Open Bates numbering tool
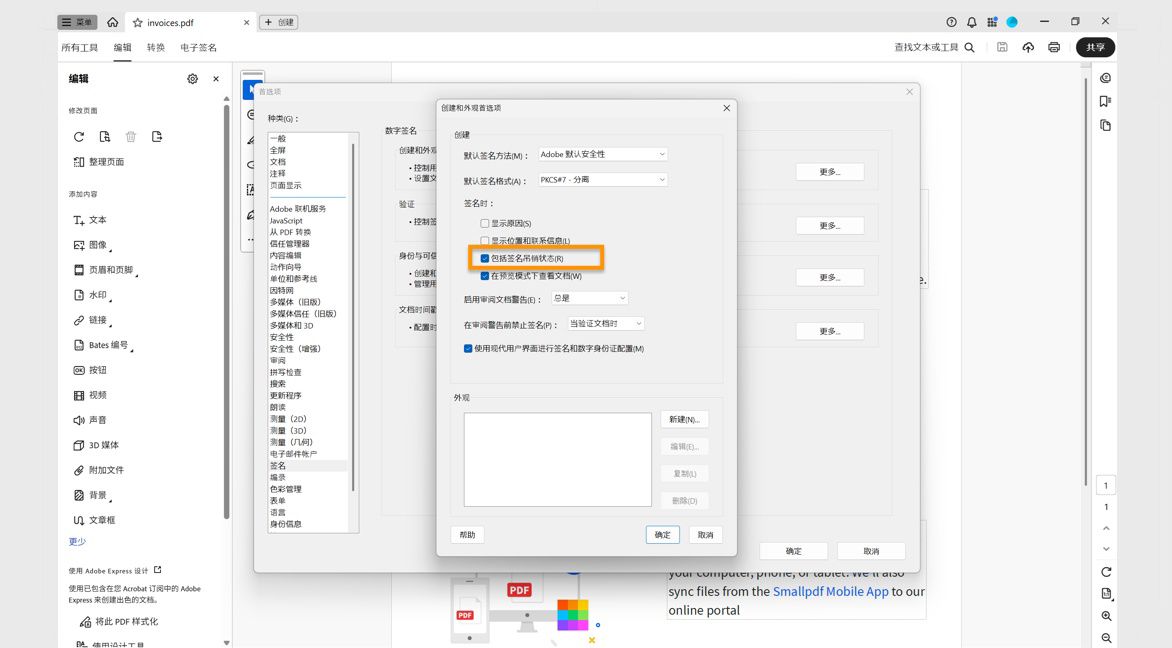This screenshot has width=1172, height=648. [x=101, y=345]
